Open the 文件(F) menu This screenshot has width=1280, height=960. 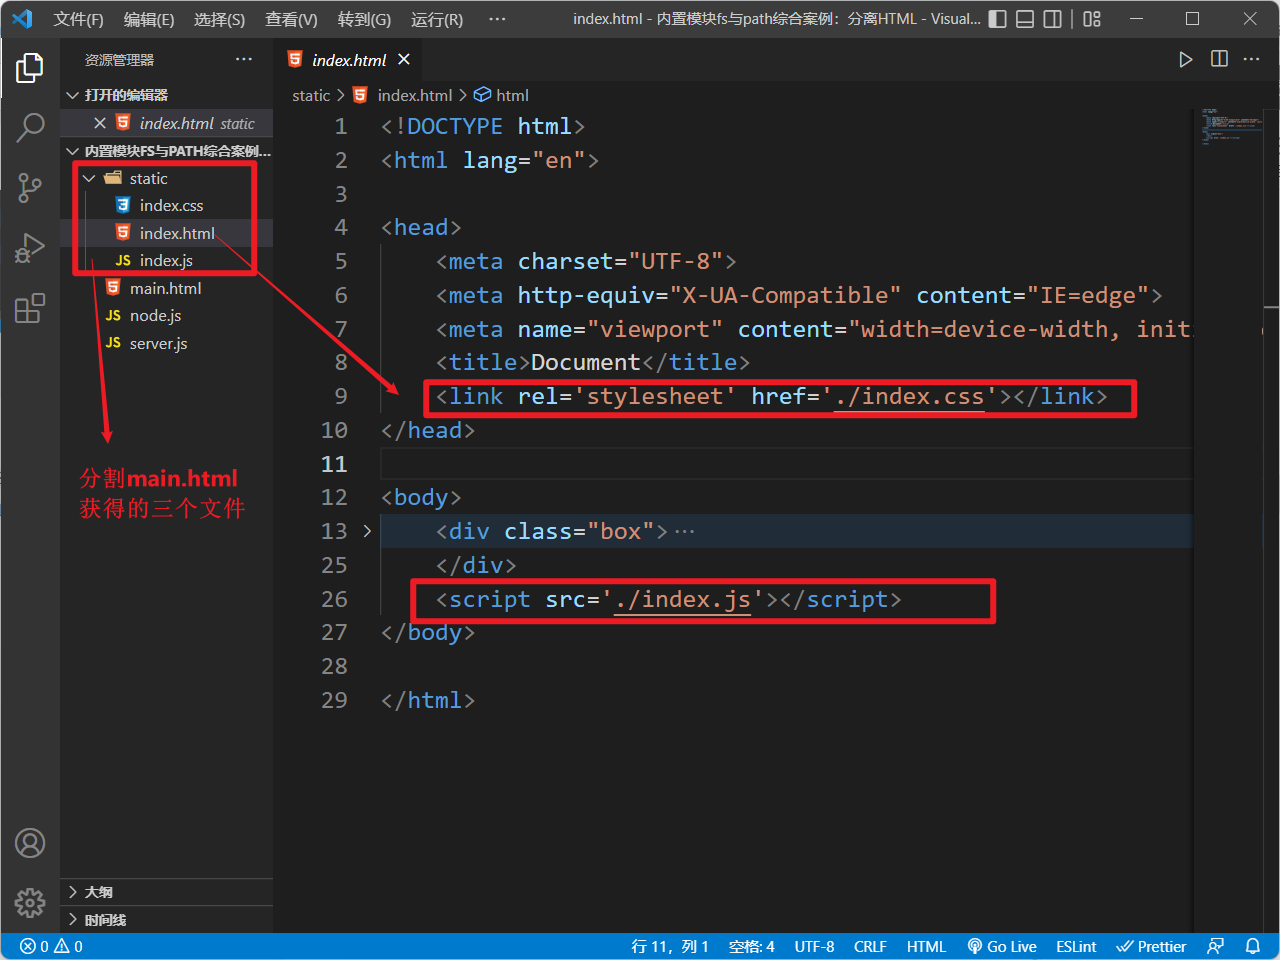78,19
